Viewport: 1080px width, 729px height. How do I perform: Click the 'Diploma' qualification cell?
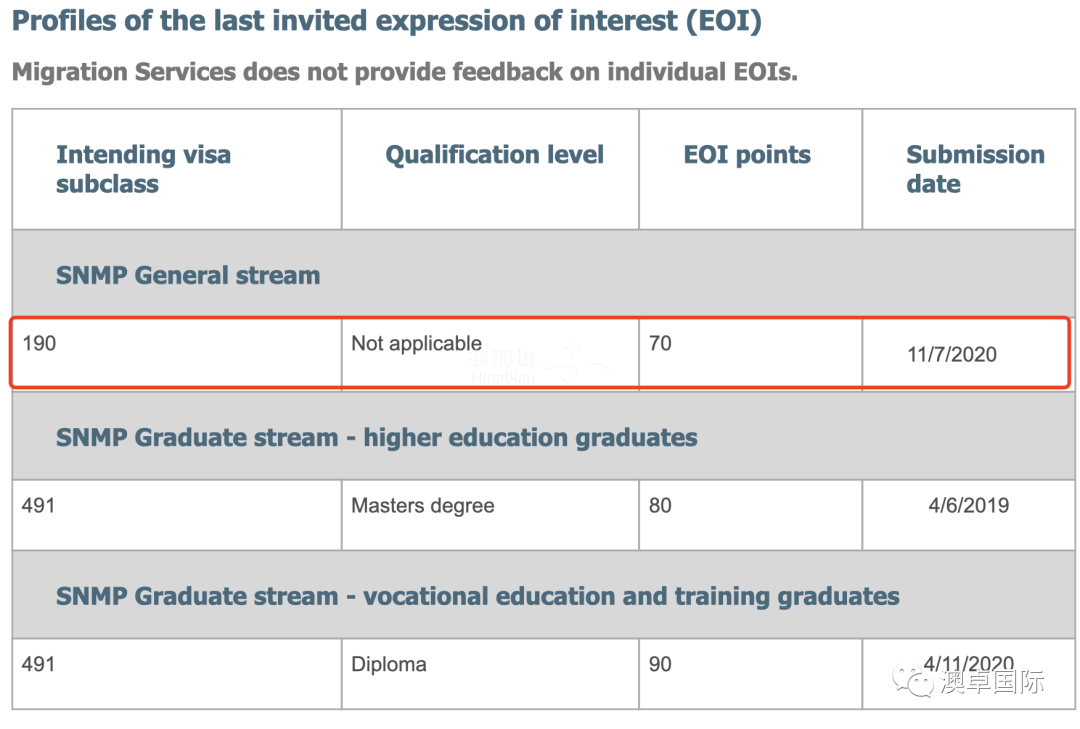coord(490,674)
